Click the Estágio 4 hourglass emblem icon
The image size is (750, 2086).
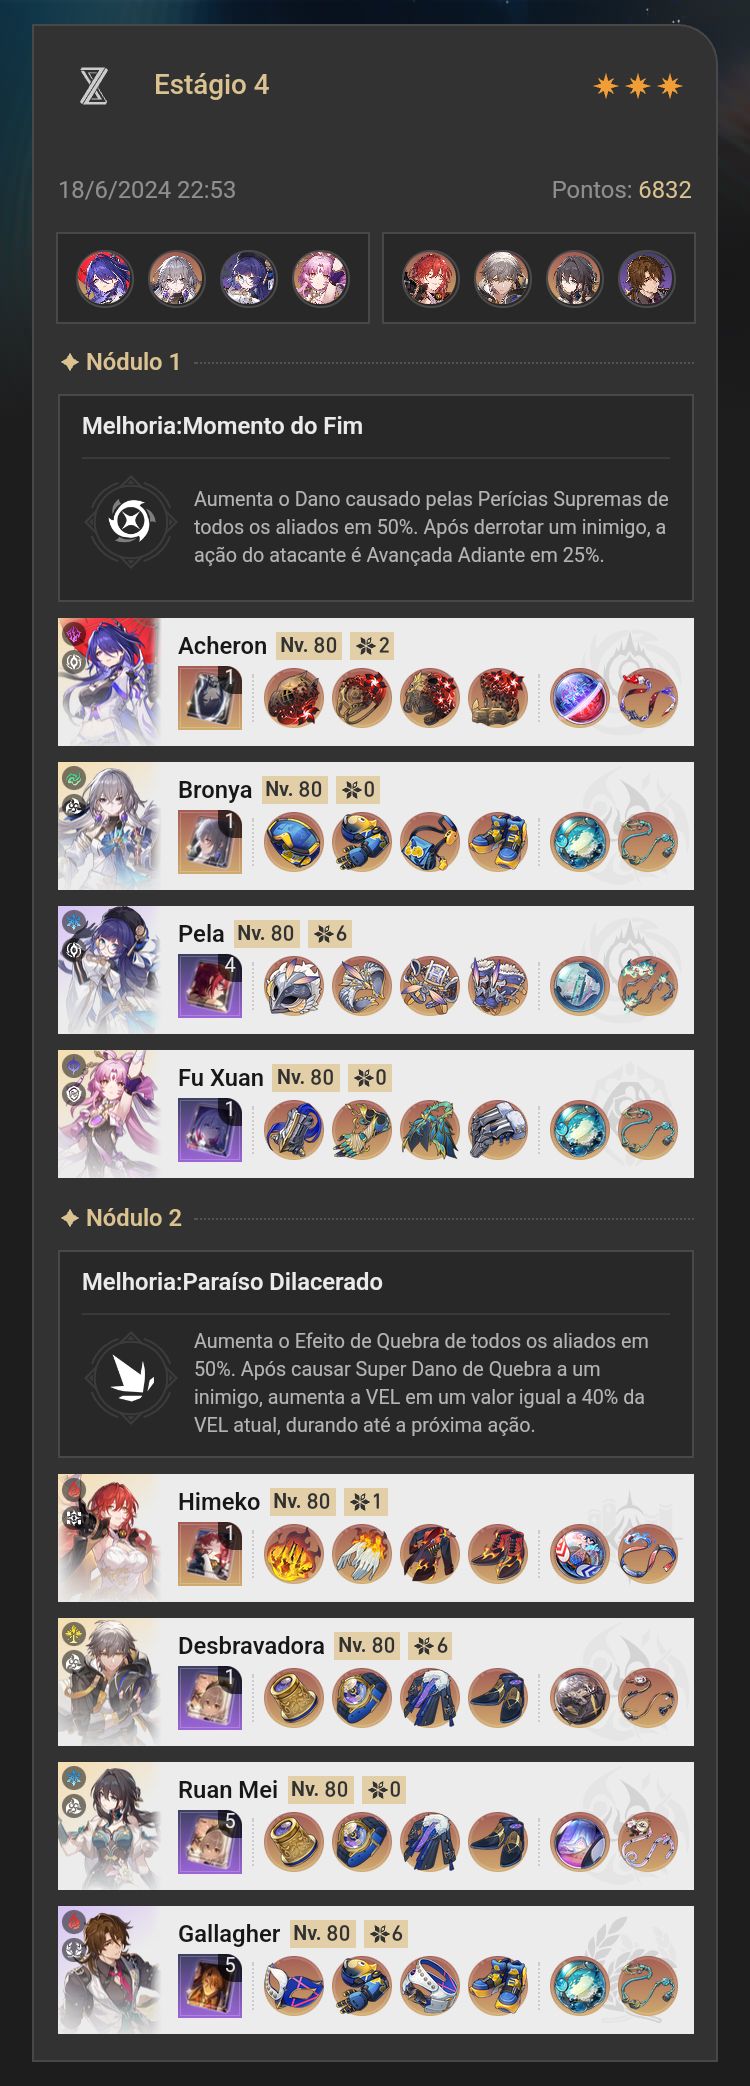pyautogui.click(x=93, y=86)
